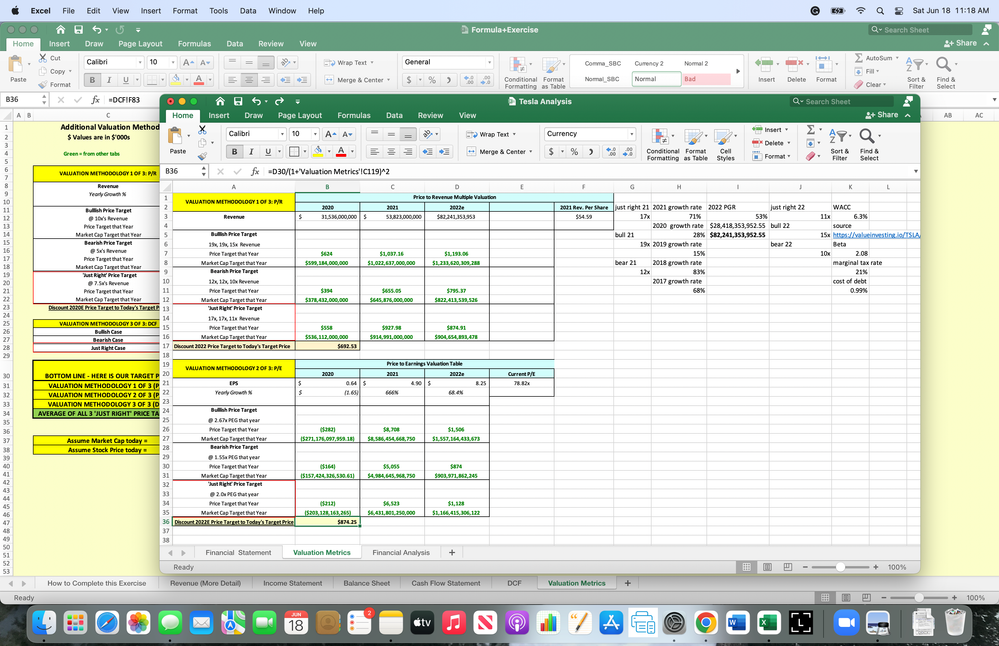Switch to the Formulas ribbon tab
Viewport: 999px width, 646px height.
[353, 115]
